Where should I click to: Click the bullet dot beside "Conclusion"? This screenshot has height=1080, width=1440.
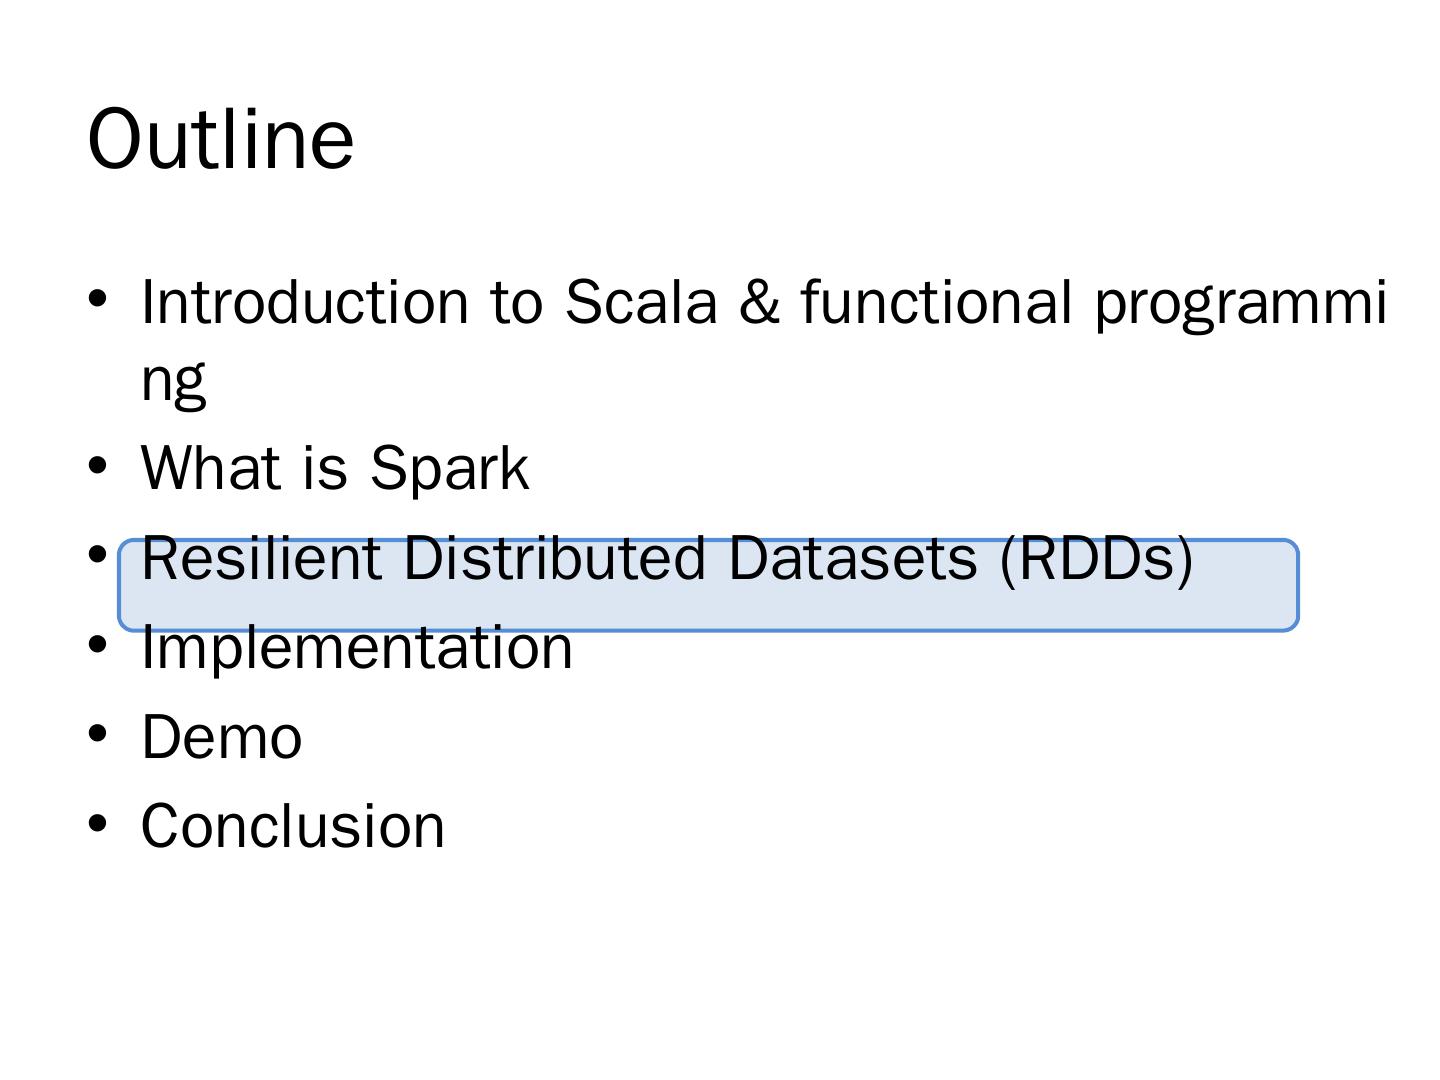click(x=98, y=823)
